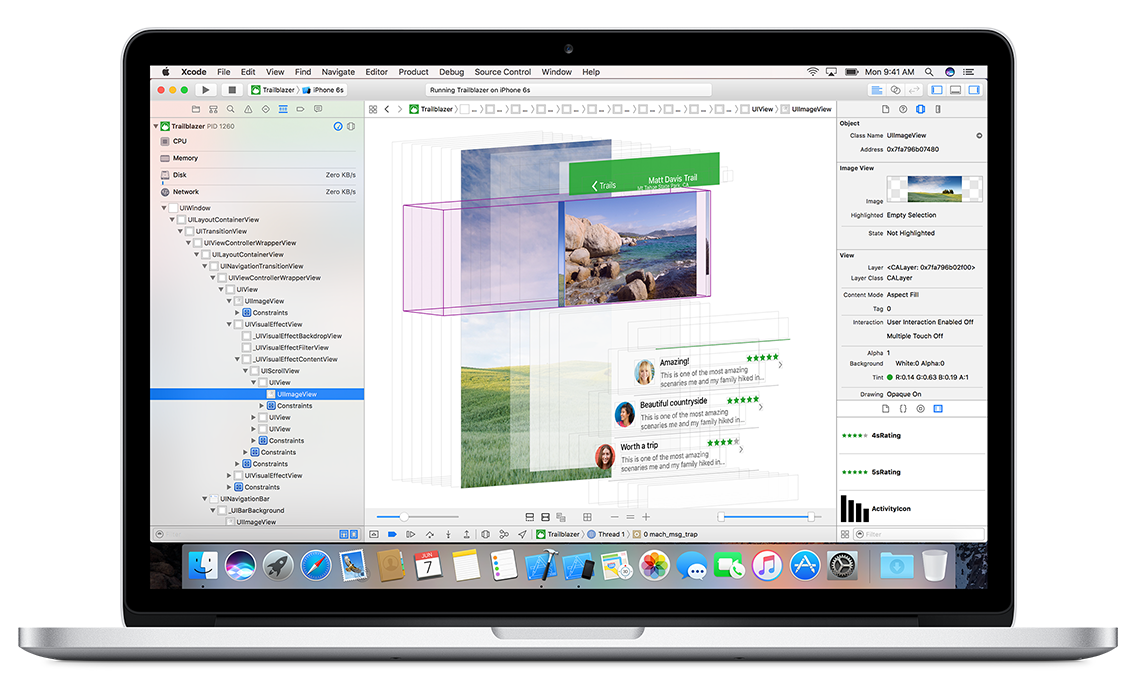The height and width of the screenshot is (698, 1147).
Task: Open the Project navigator folder icon
Action: click(195, 109)
